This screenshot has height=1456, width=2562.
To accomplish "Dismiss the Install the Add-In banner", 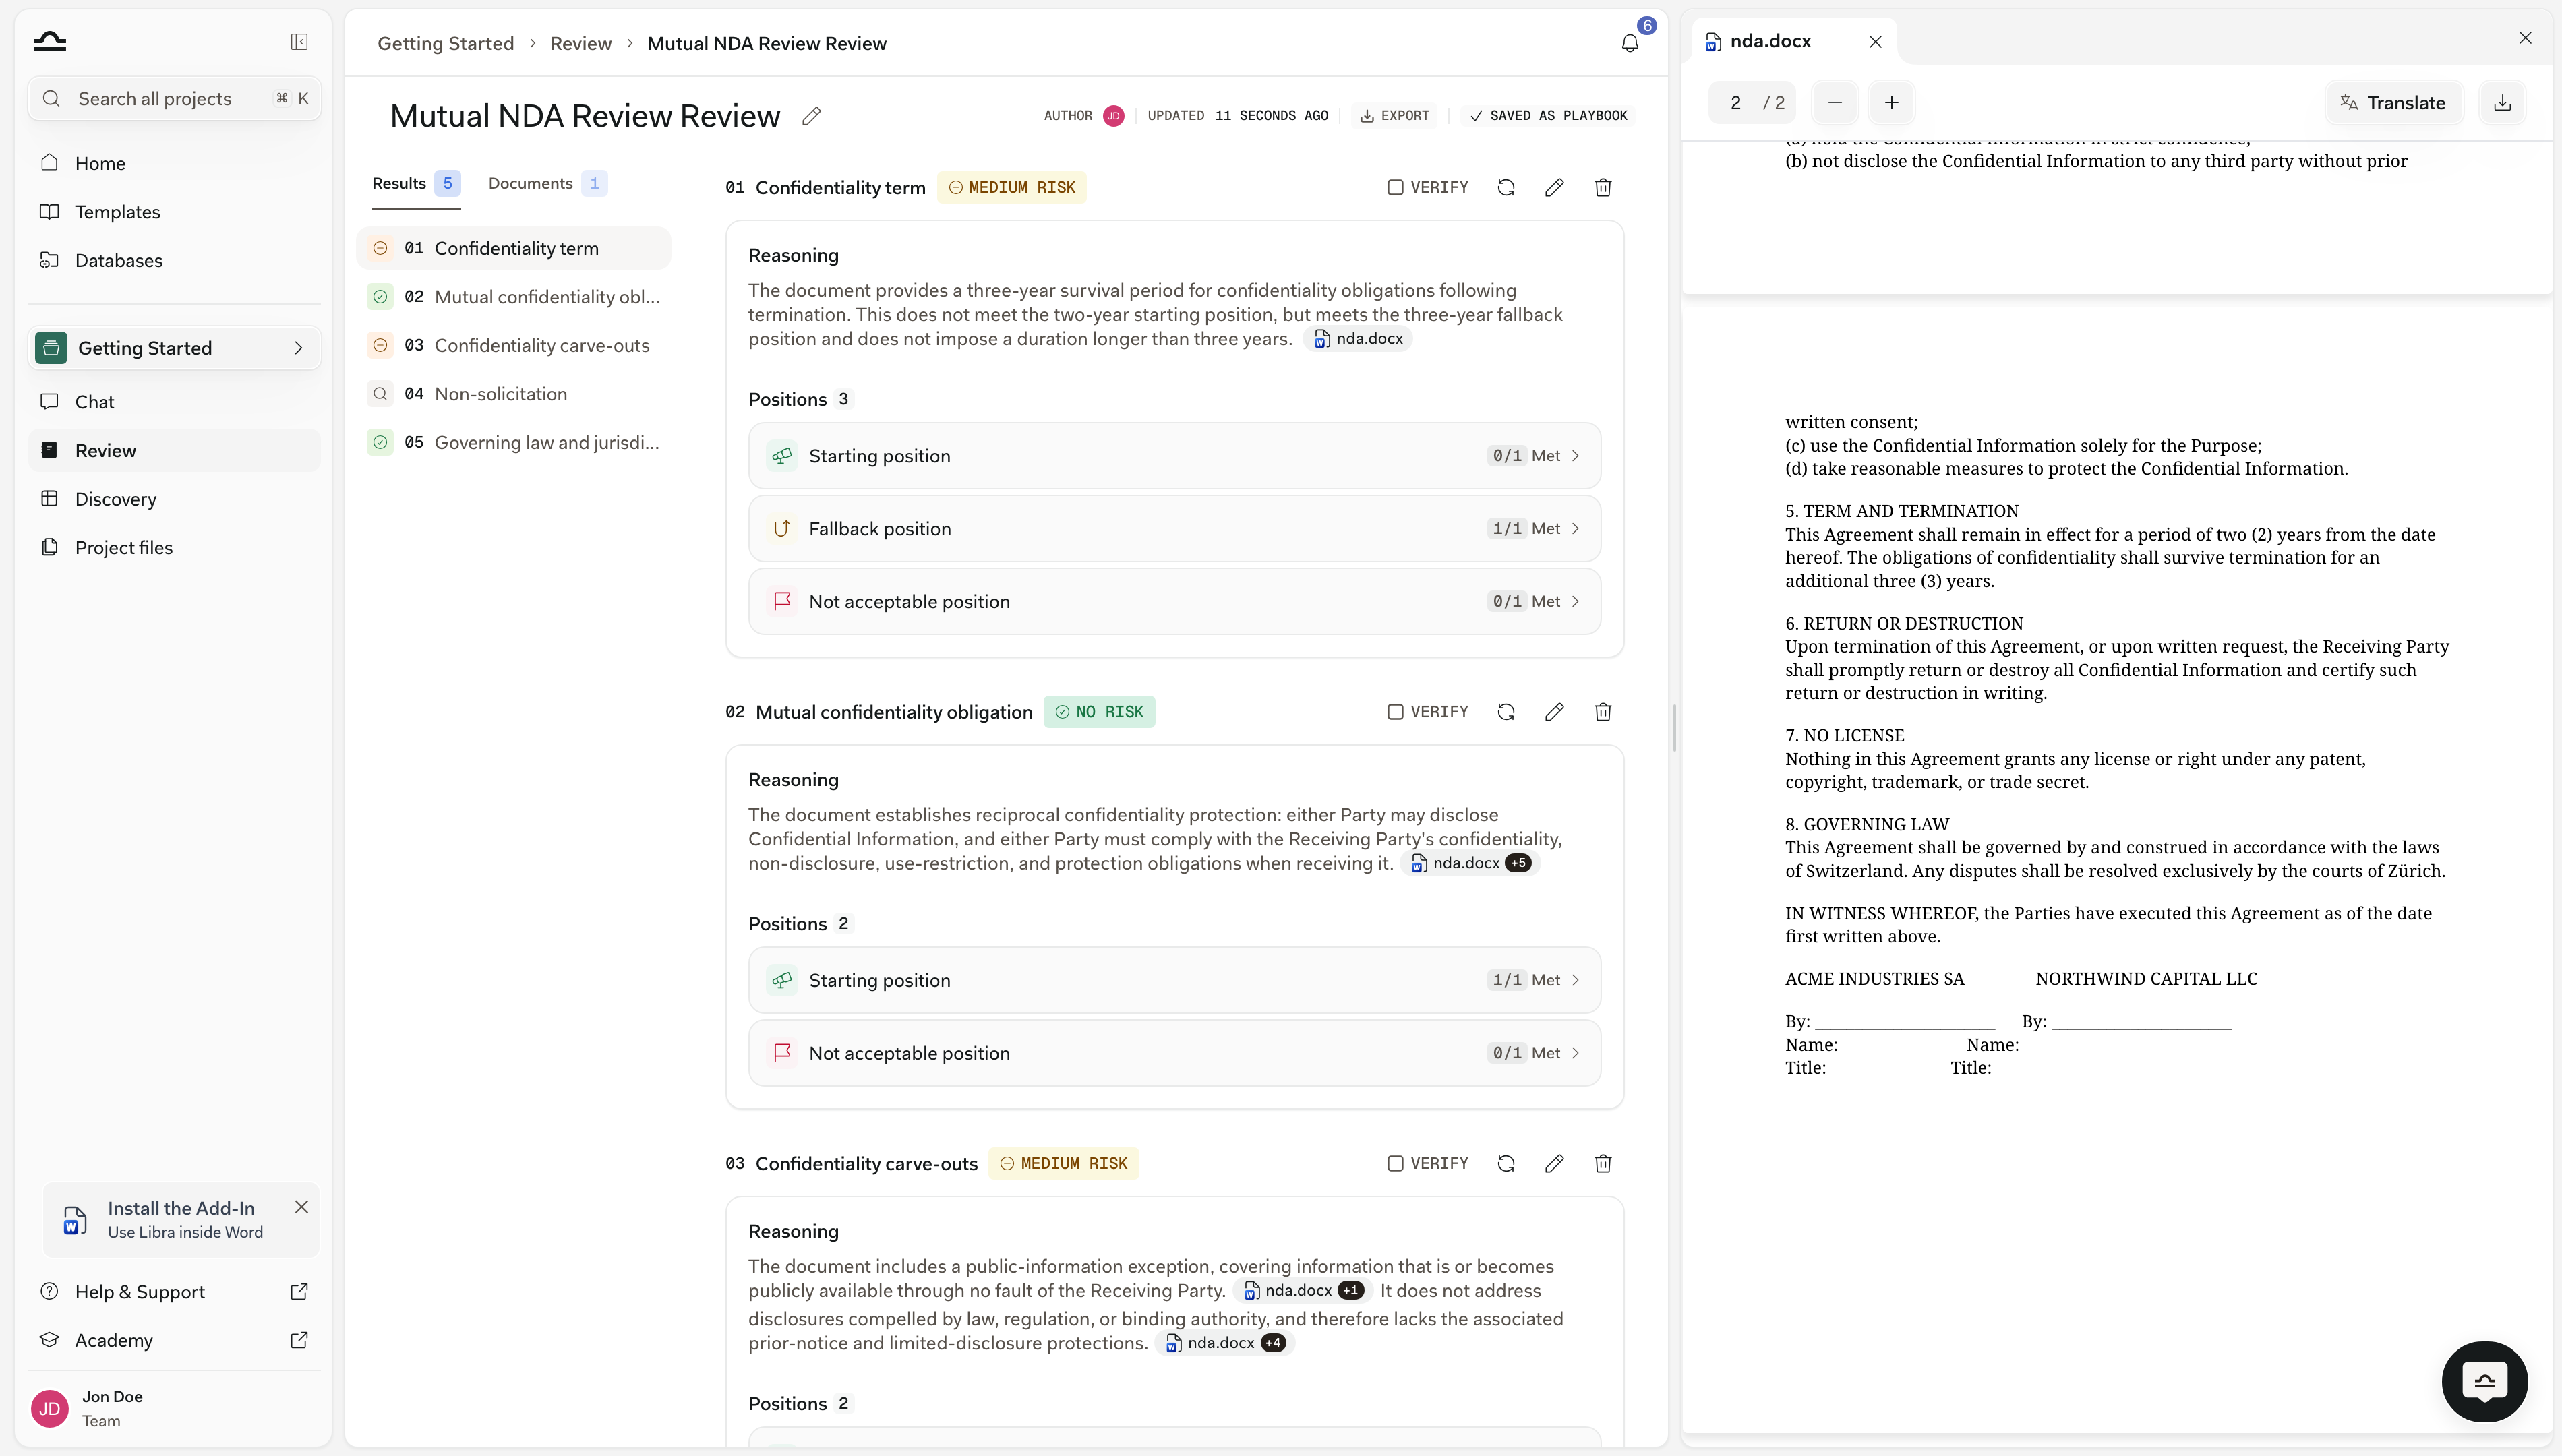I will (x=301, y=1207).
